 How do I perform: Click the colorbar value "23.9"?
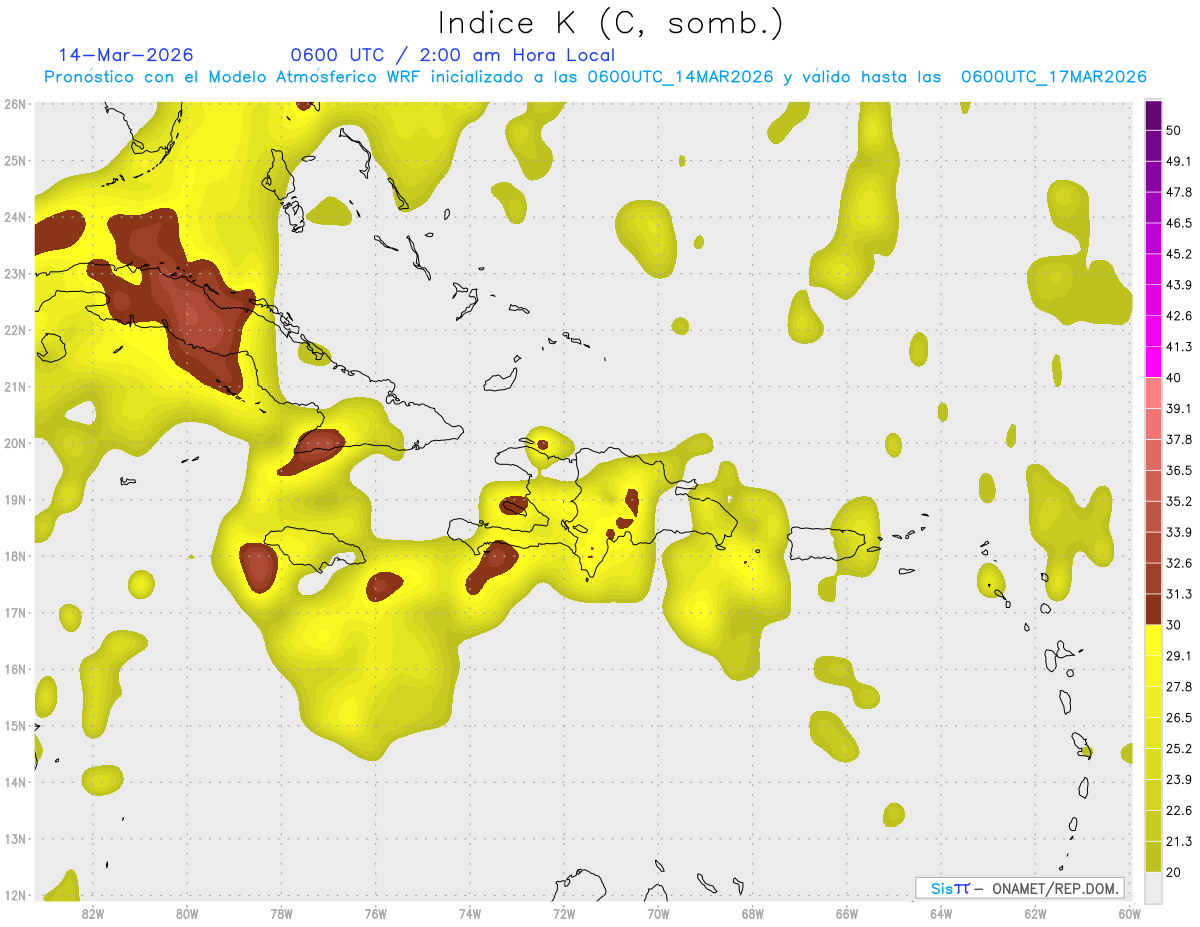point(1179,780)
